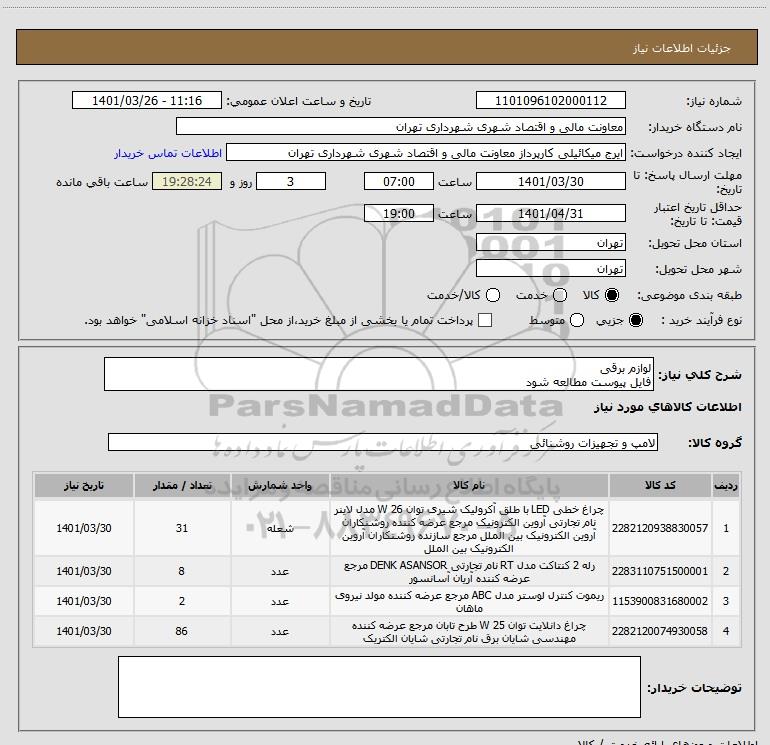The height and width of the screenshot is (745, 770).
Task: Click the unit شعله in row 1
Action: (x=280, y=529)
